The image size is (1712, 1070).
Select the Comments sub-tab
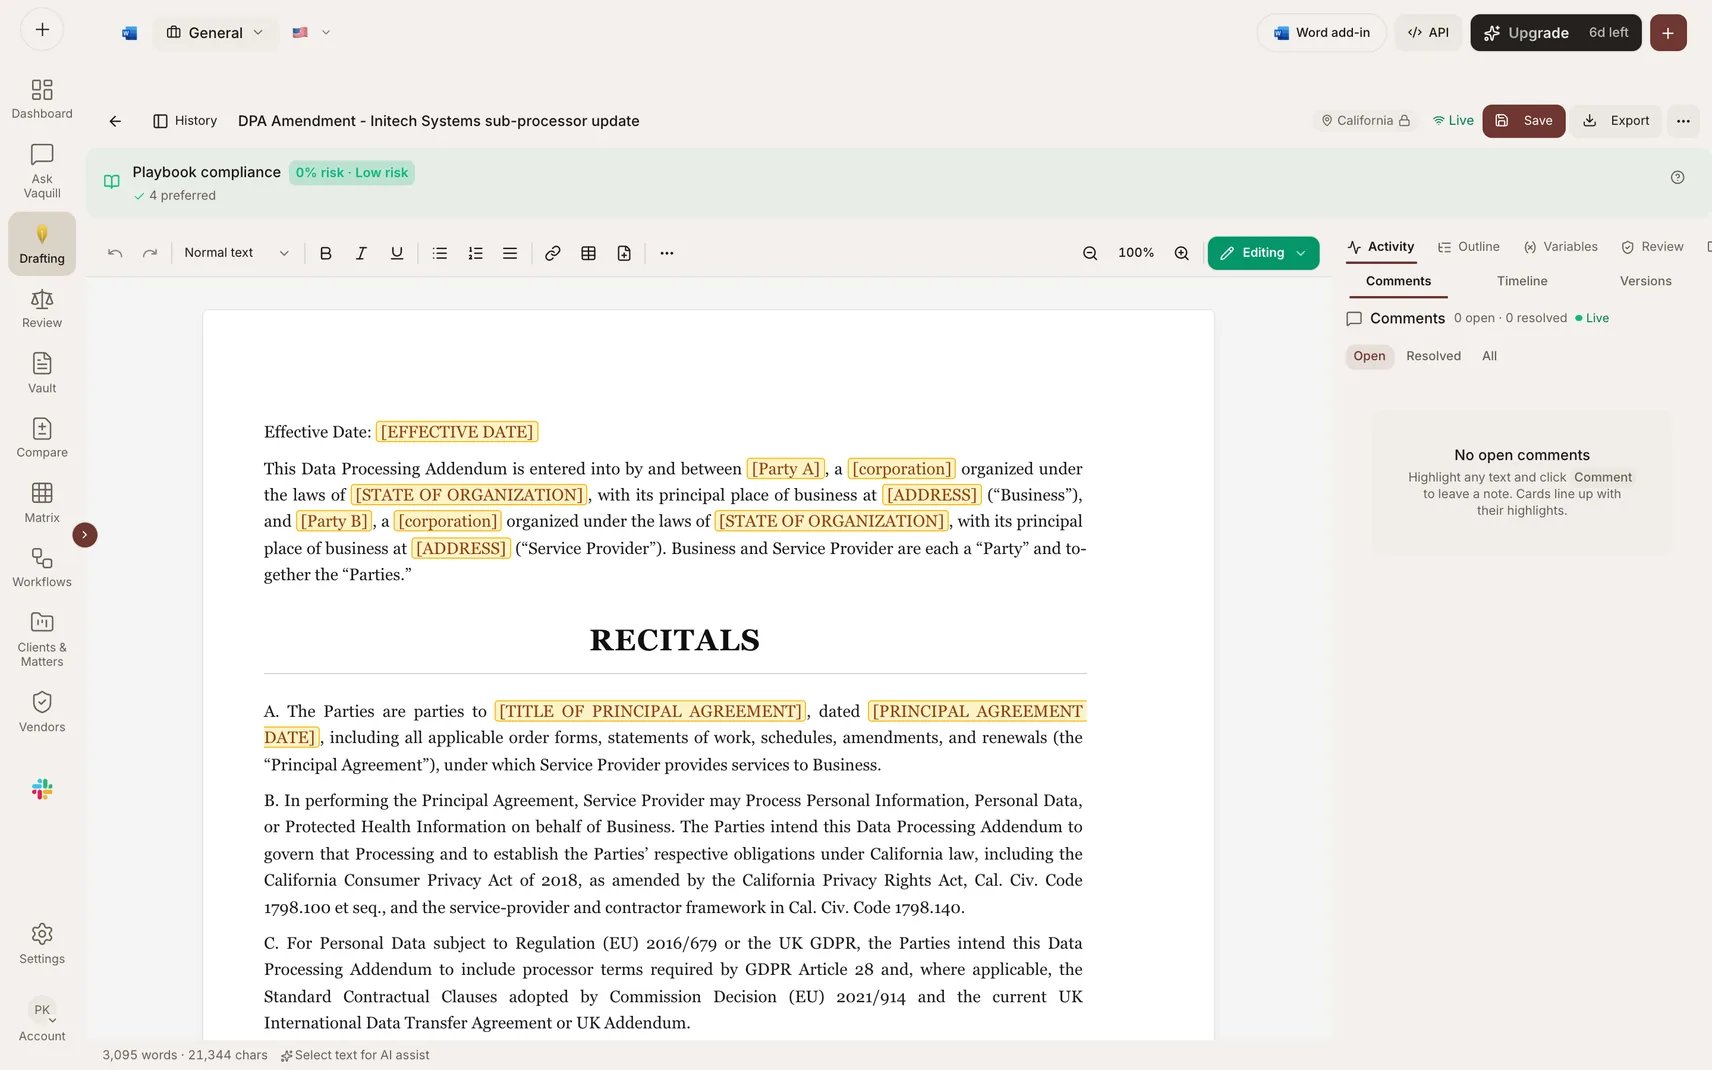(1398, 282)
